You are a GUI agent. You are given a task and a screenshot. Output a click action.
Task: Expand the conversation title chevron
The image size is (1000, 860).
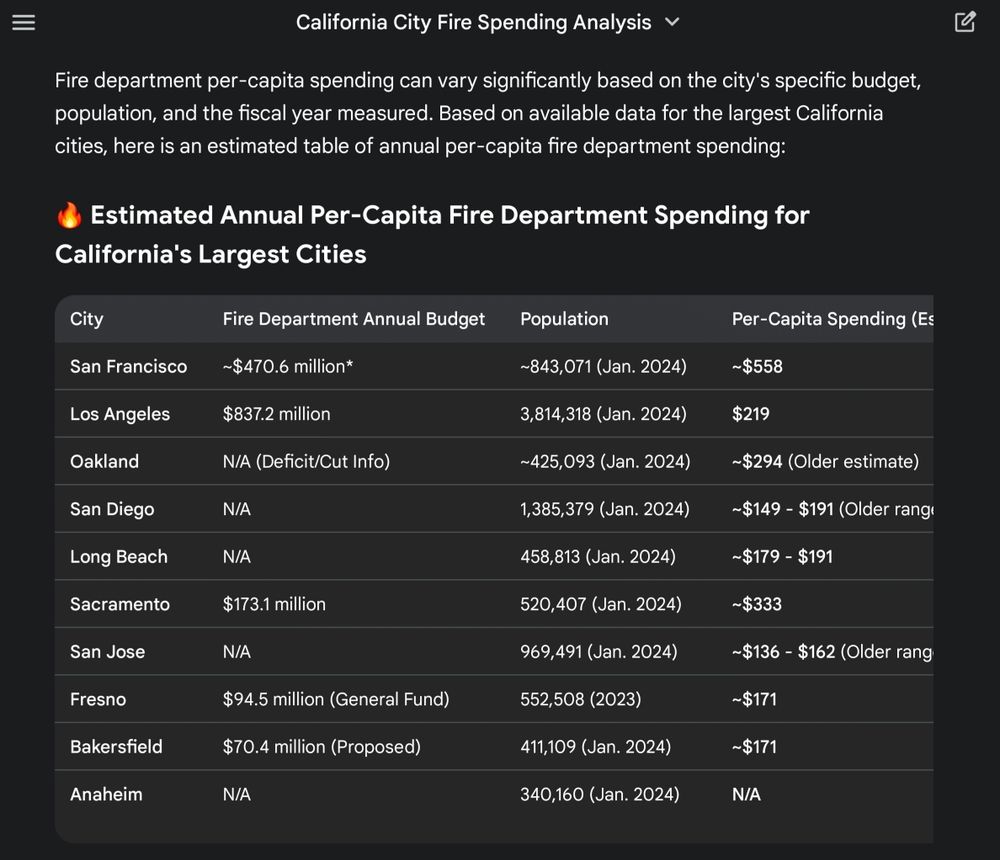point(672,22)
